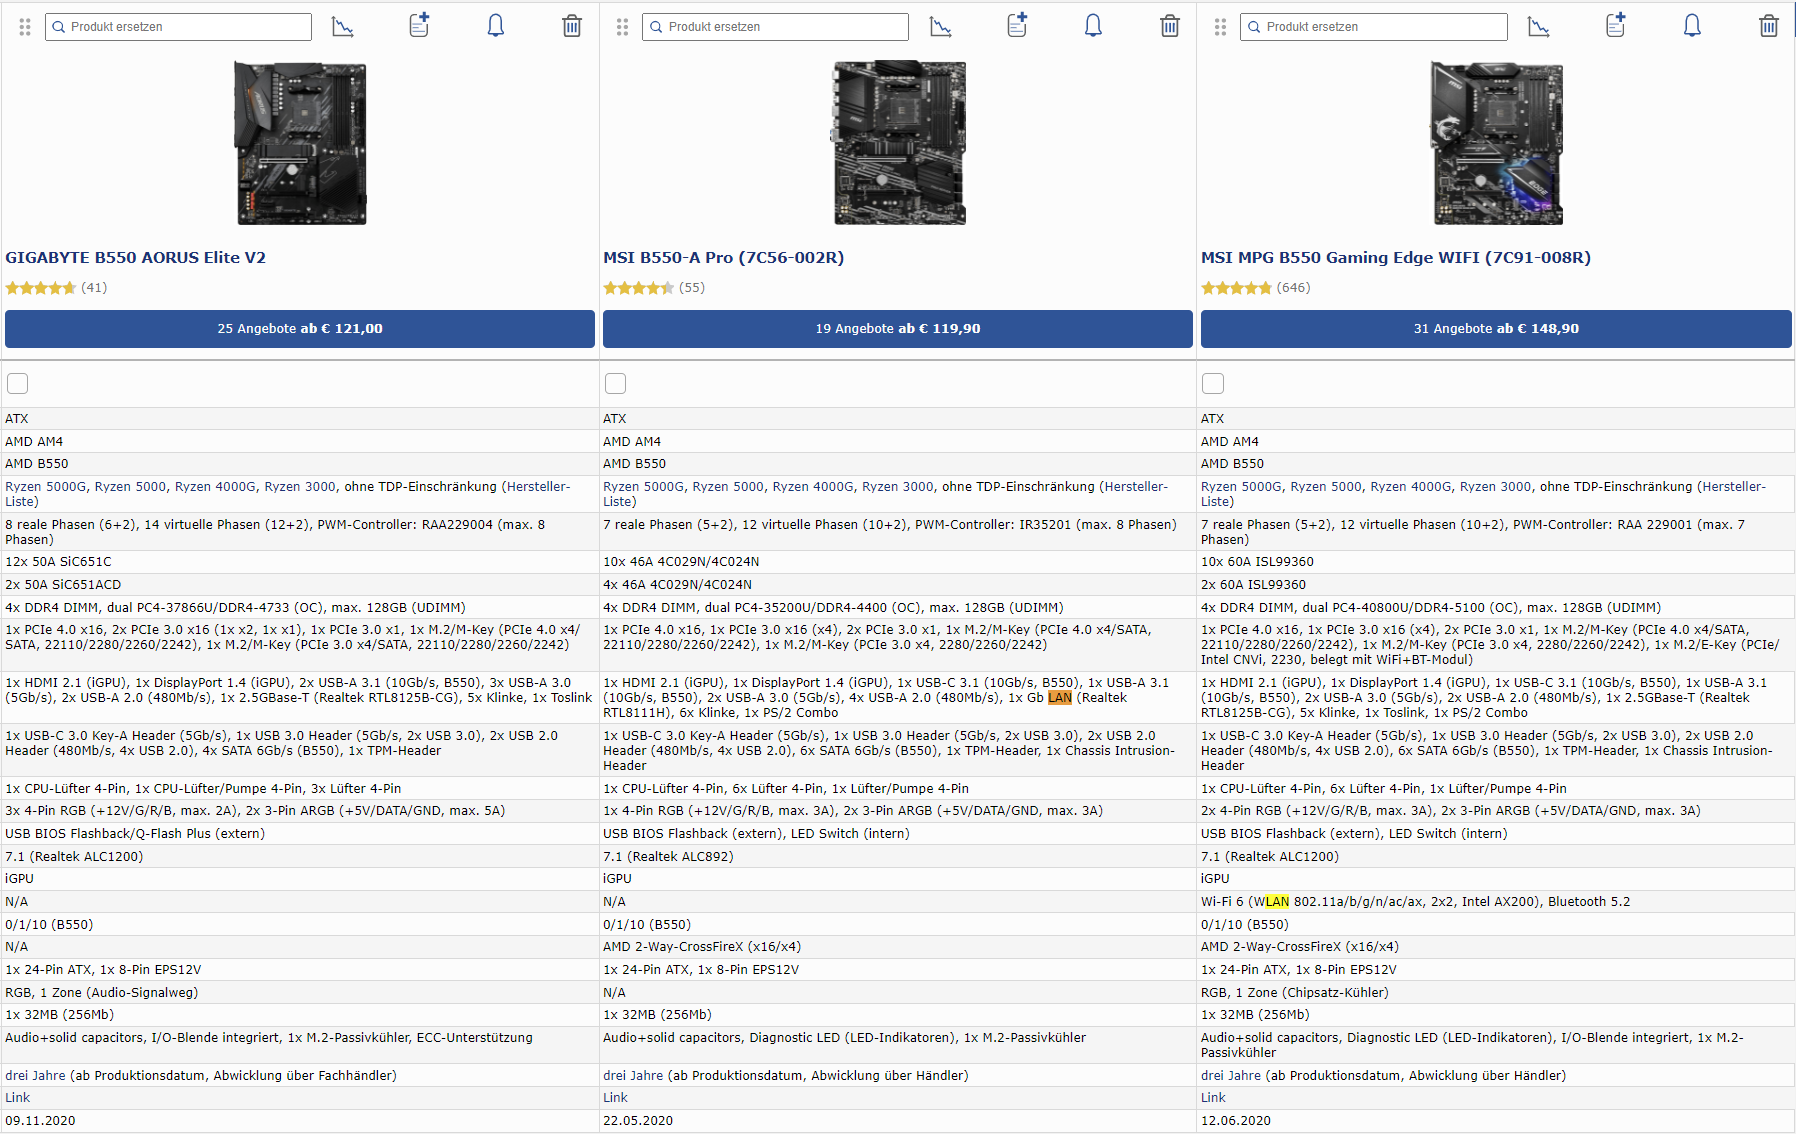Set price alert bell for MSI MPG B550 Gaming Edge
This screenshot has width=1796, height=1134.
point(1692,25)
